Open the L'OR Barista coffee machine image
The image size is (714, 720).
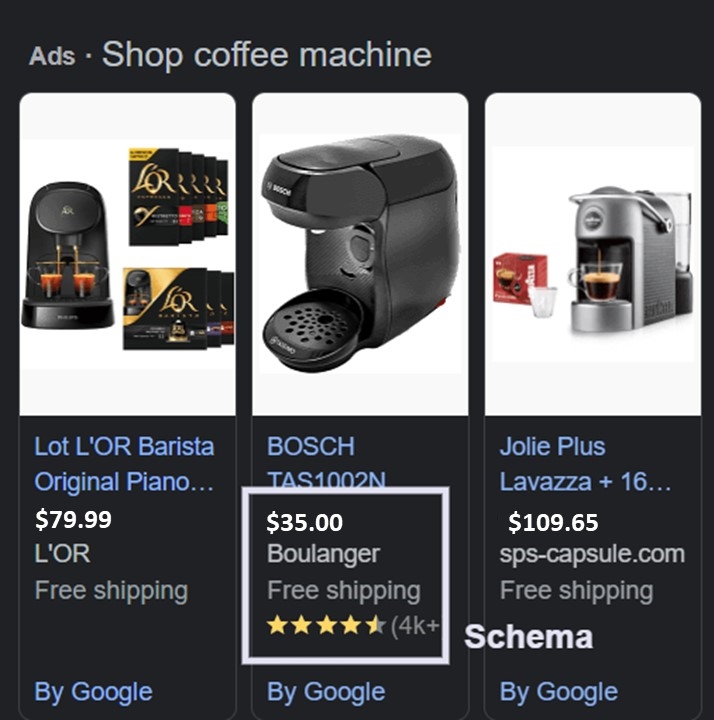(x=128, y=254)
